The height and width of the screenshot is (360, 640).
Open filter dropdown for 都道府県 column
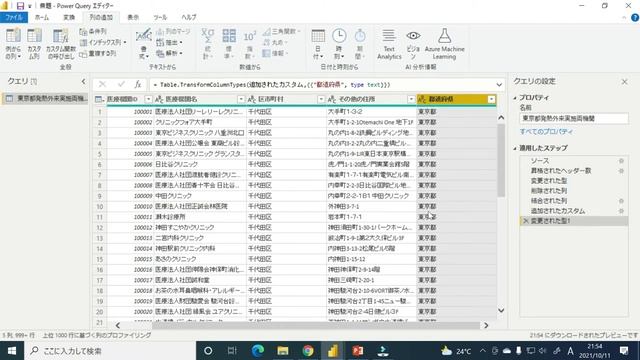click(x=491, y=99)
